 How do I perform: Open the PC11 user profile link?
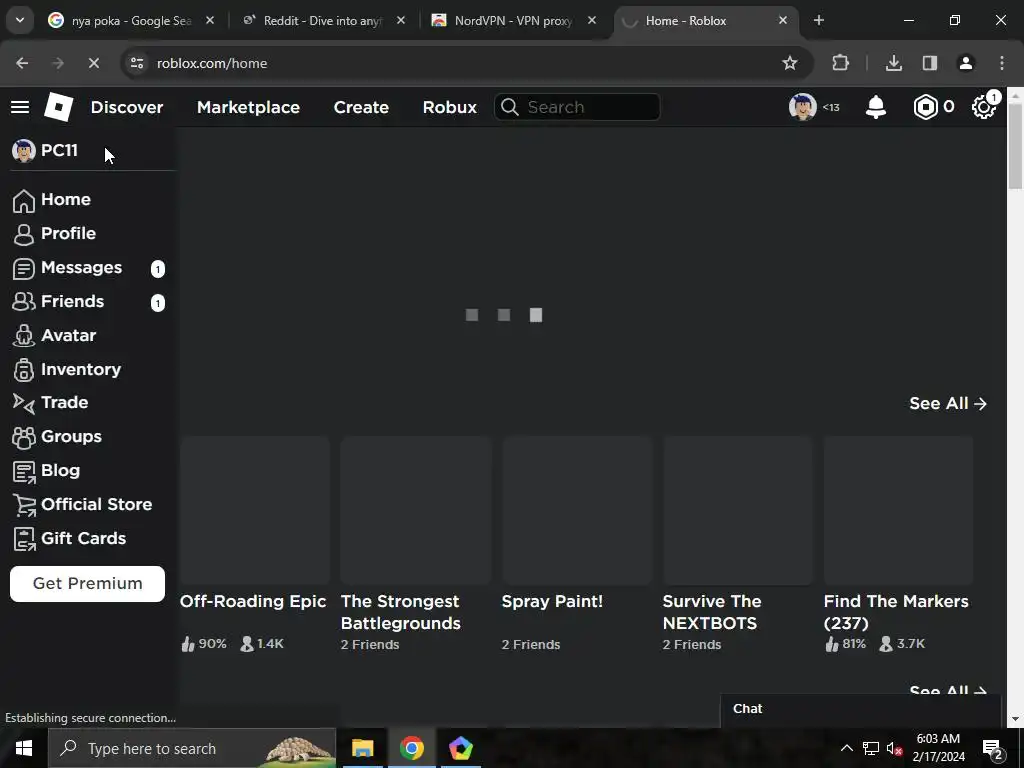coord(45,151)
